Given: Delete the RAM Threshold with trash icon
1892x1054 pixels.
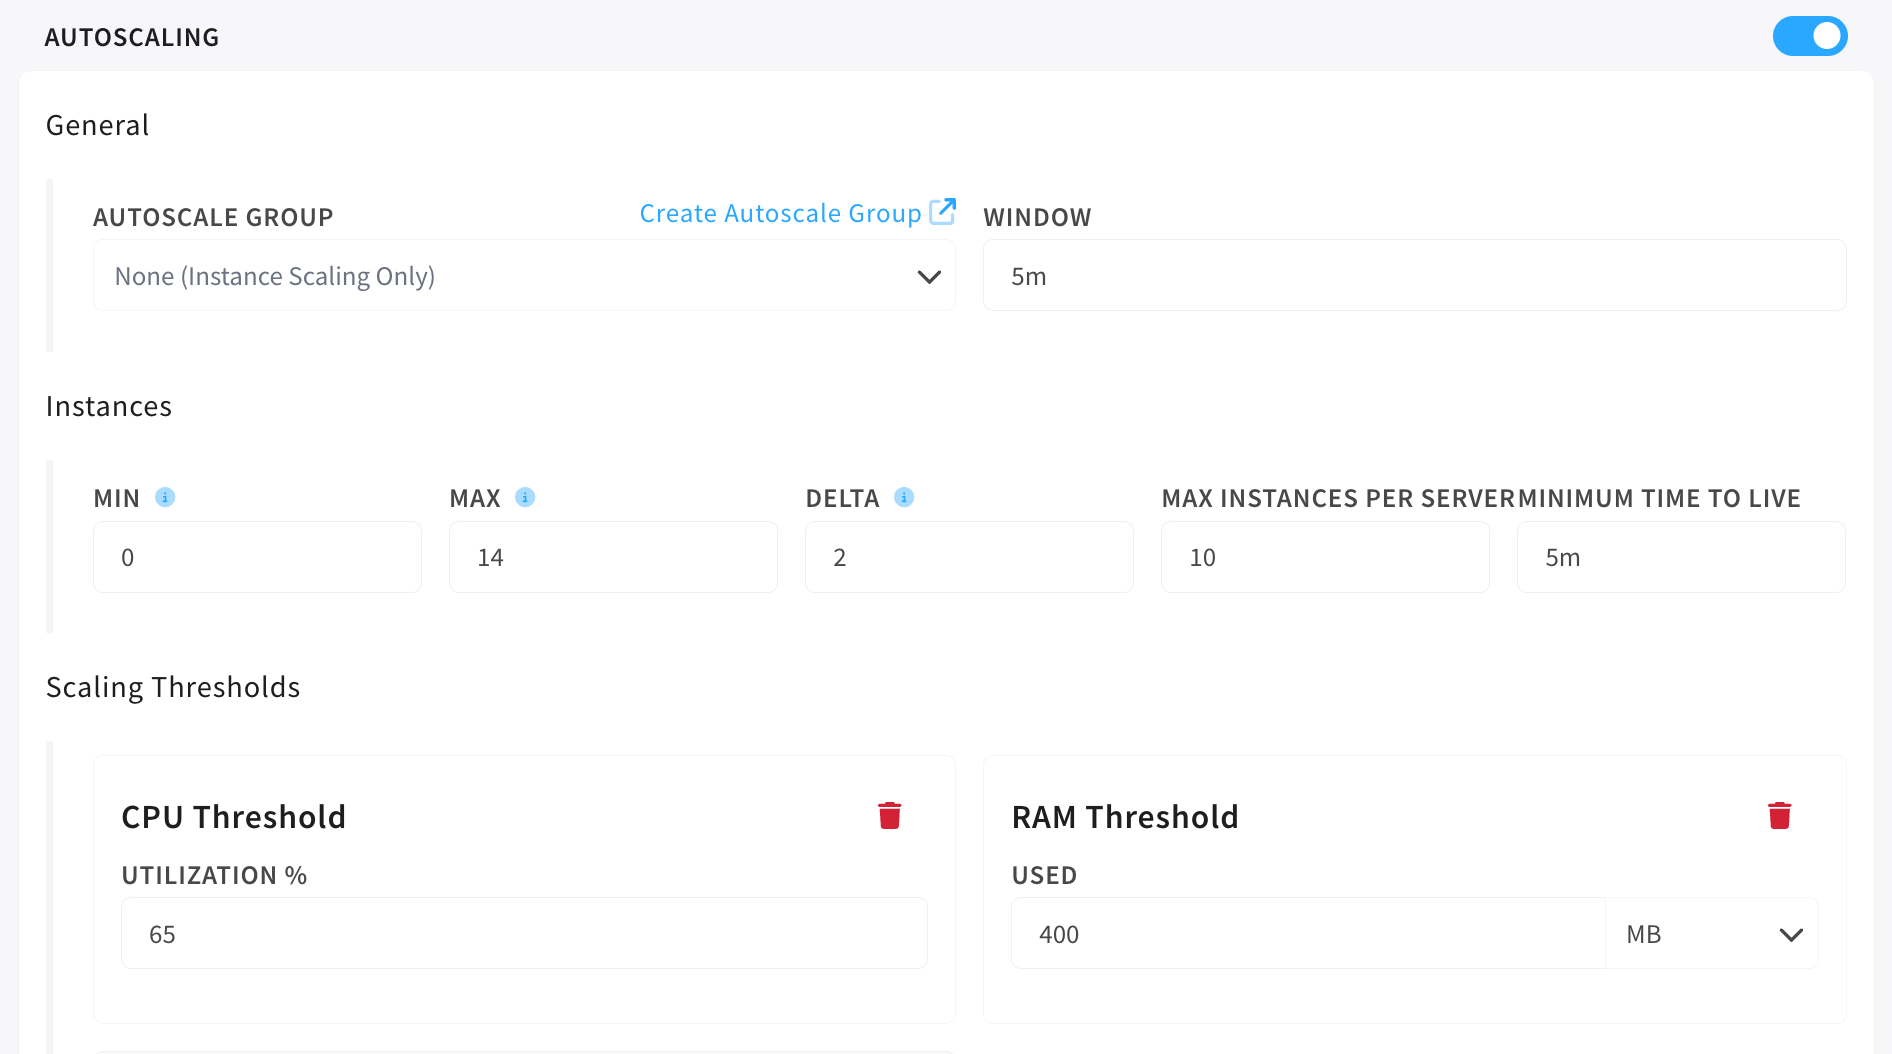Looking at the screenshot, I should pos(1780,816).
